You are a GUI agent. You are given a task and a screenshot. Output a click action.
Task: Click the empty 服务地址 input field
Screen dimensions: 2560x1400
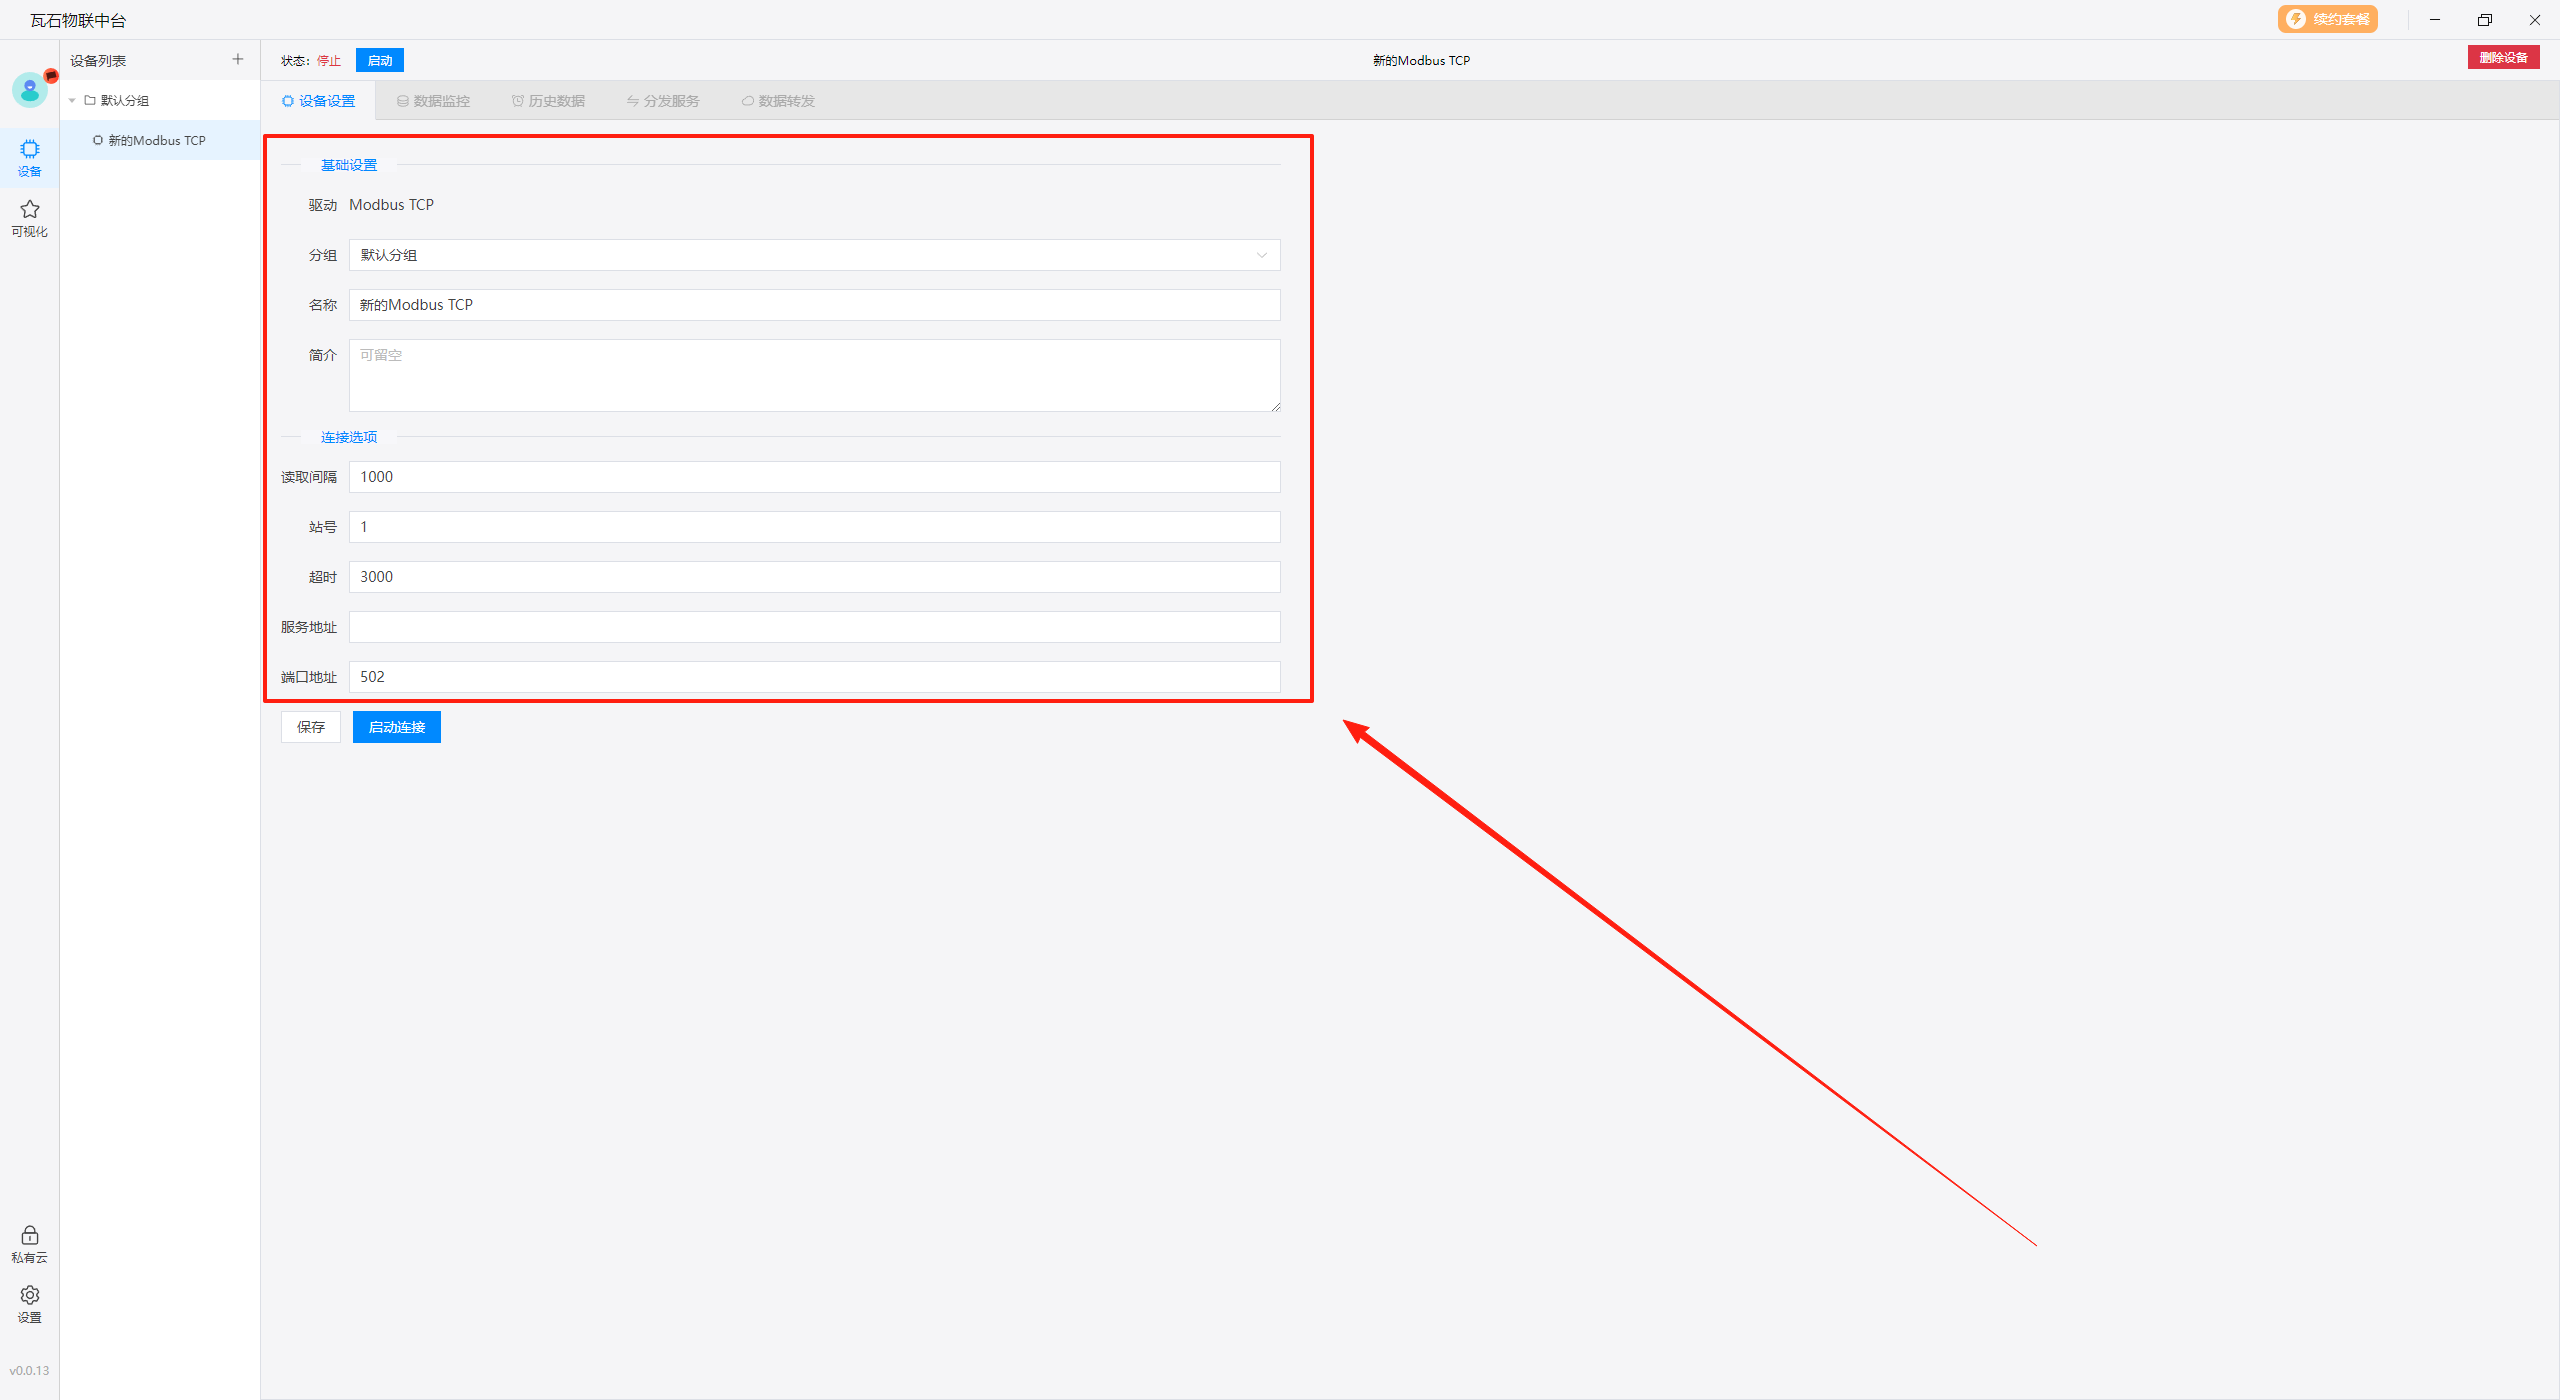coord(814,627)
